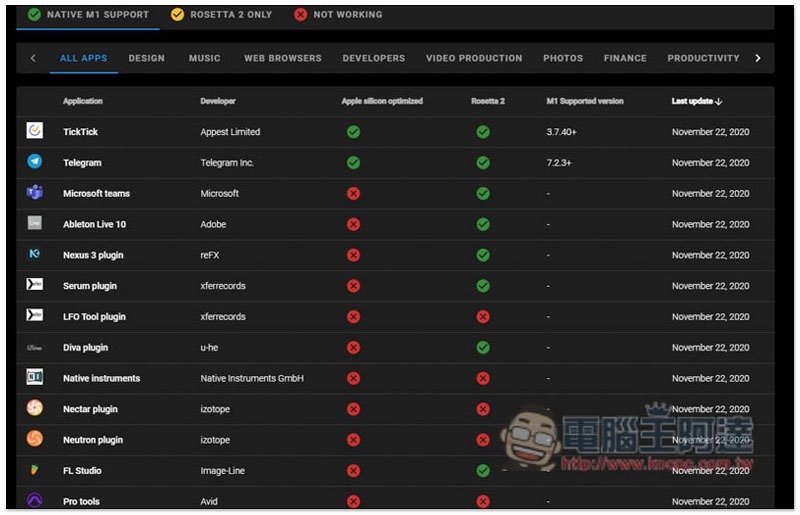Image resolution: width=800 pixels, height=515 pixels.
Task: Switch to the Music tab
Action: pos(204,58)
